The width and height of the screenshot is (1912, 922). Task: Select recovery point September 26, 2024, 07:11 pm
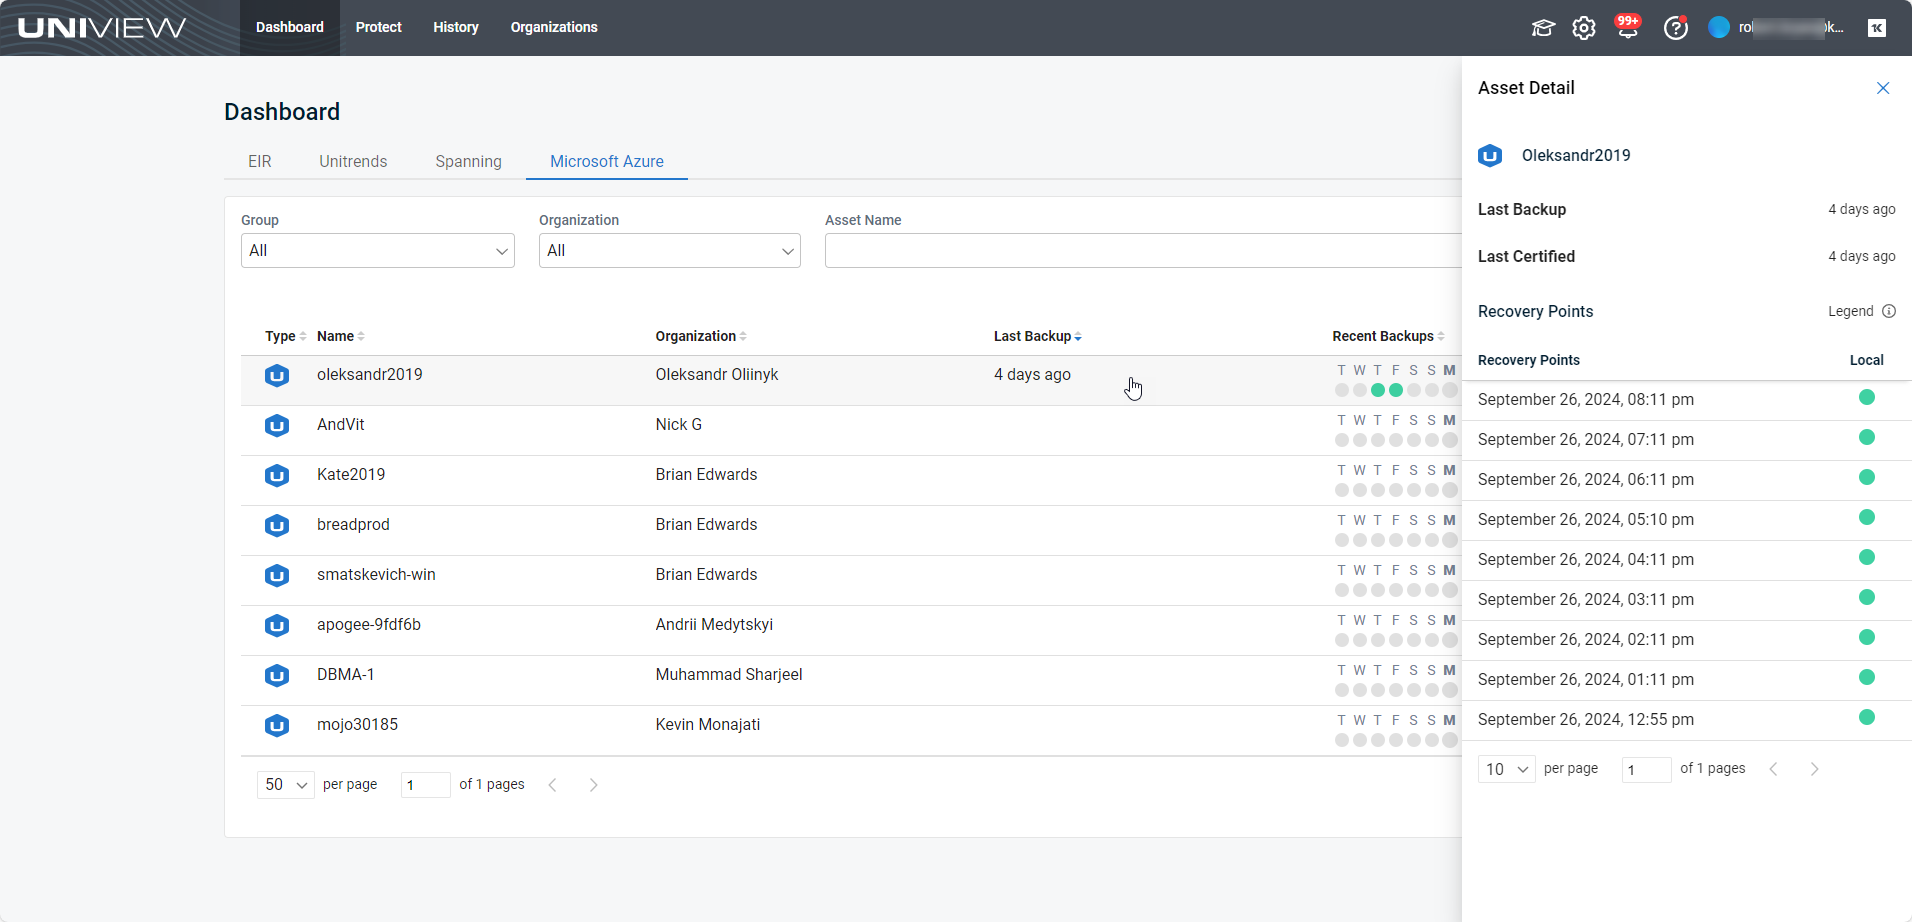[x=1586, y=440]
